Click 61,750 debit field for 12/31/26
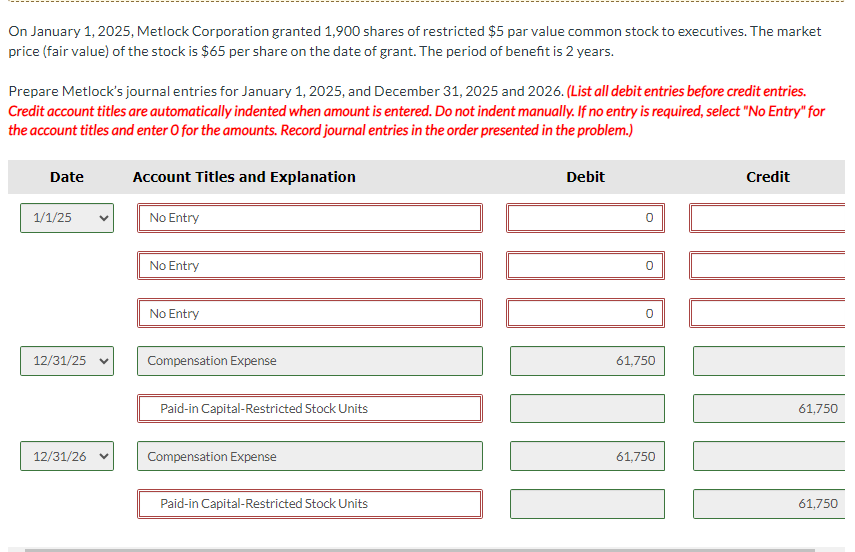 click(x=587, y=456)
